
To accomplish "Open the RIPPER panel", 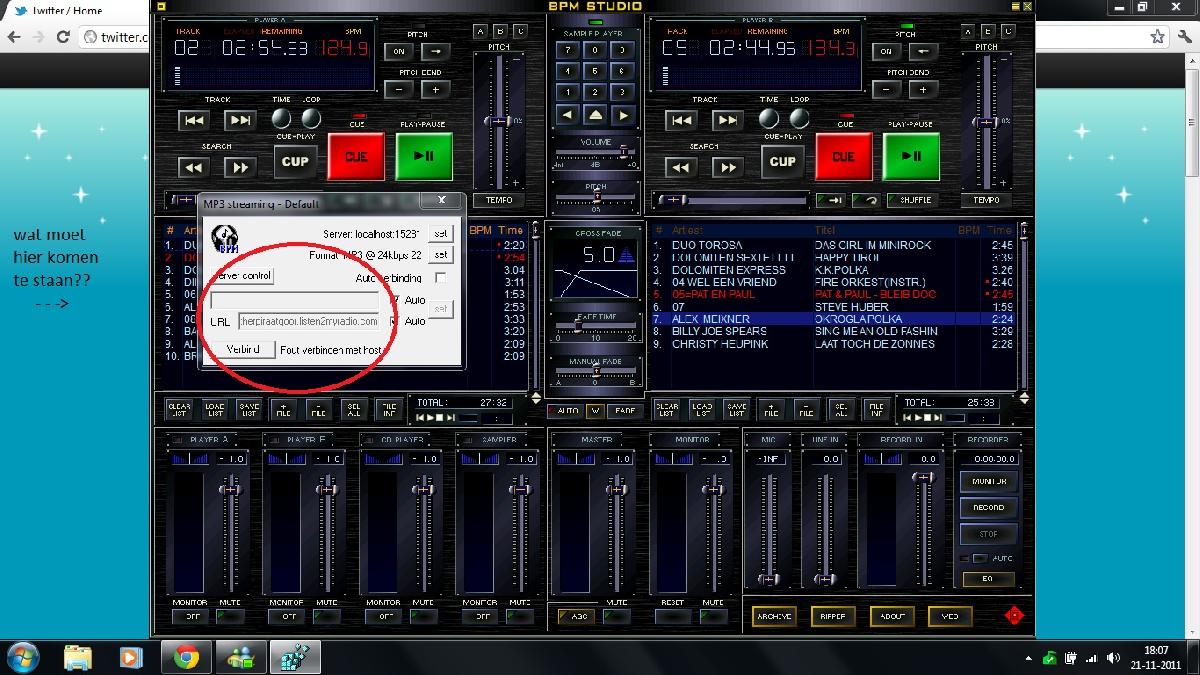I will point(833,617).
